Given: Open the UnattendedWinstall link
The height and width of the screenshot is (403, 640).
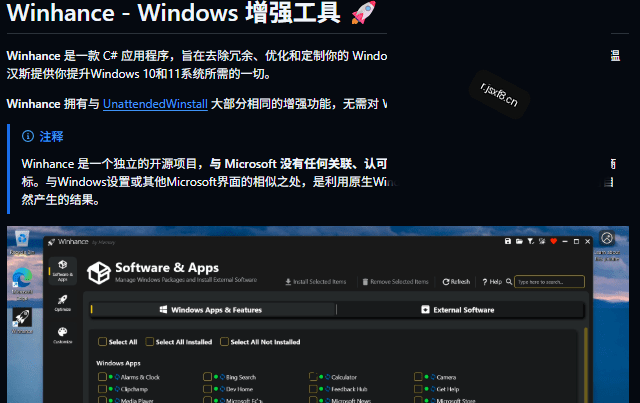Looking at the screenshot, I should 155,104.
